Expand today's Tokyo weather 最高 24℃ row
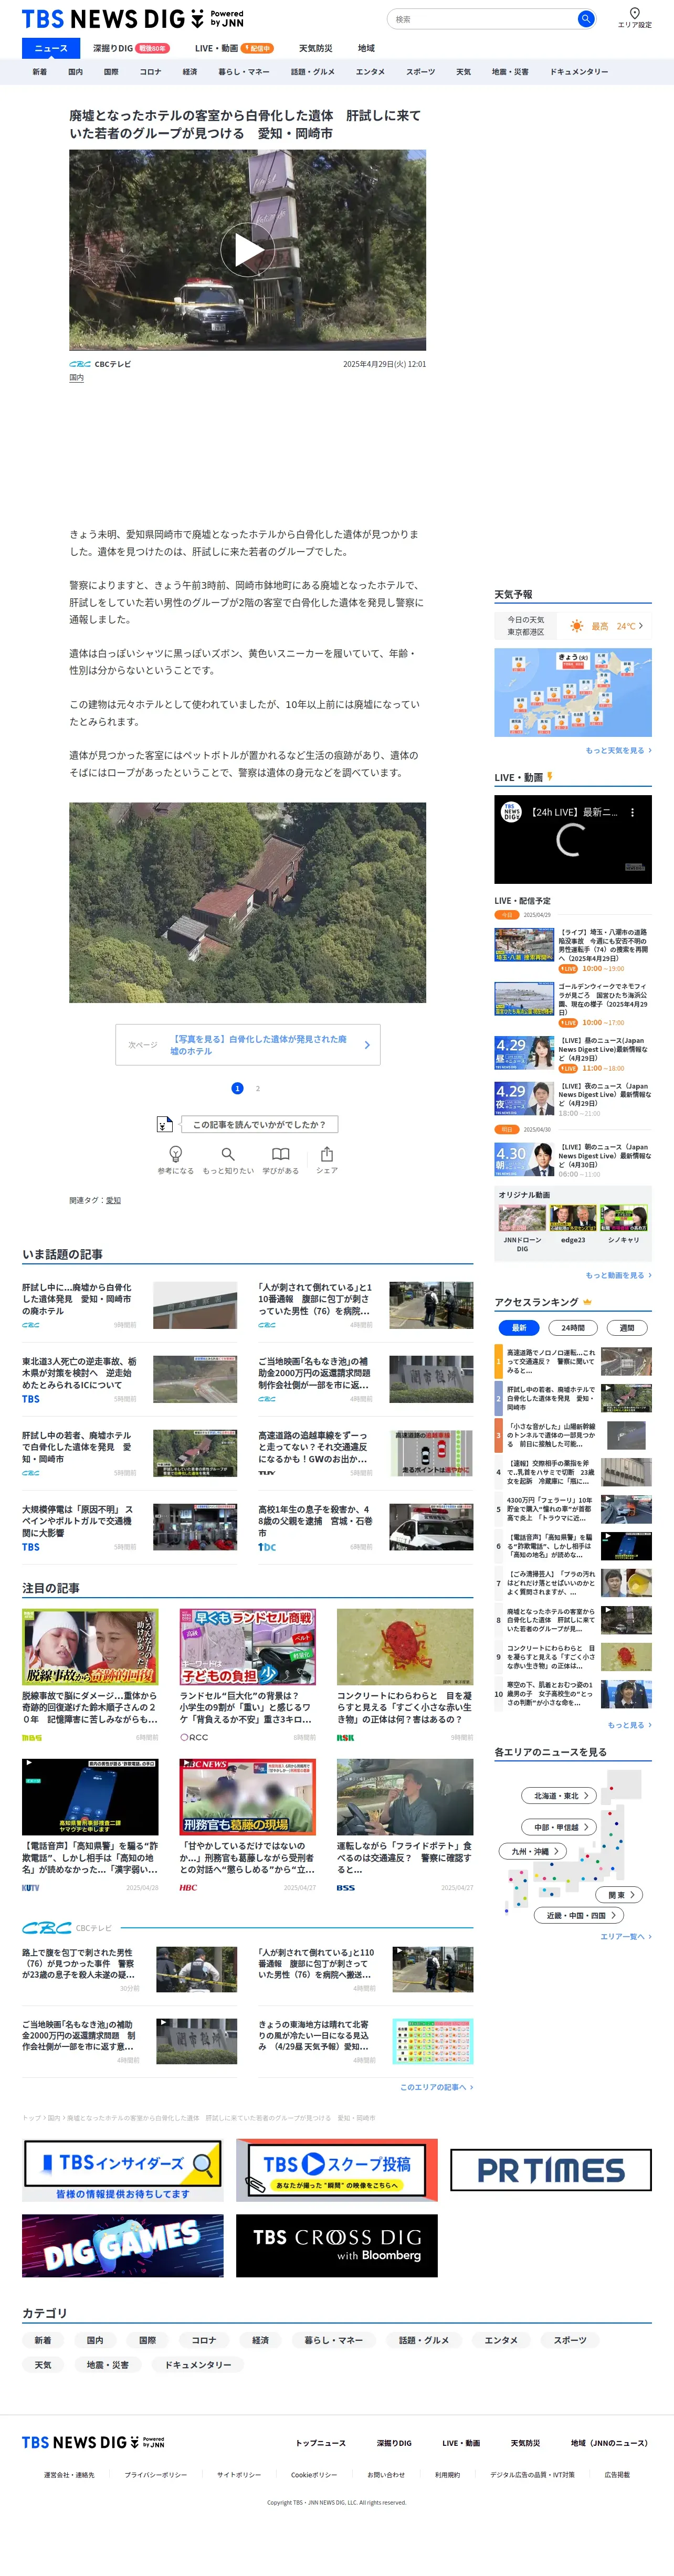Viewport: 674px width, 2576px height. [x=573, y=626]
